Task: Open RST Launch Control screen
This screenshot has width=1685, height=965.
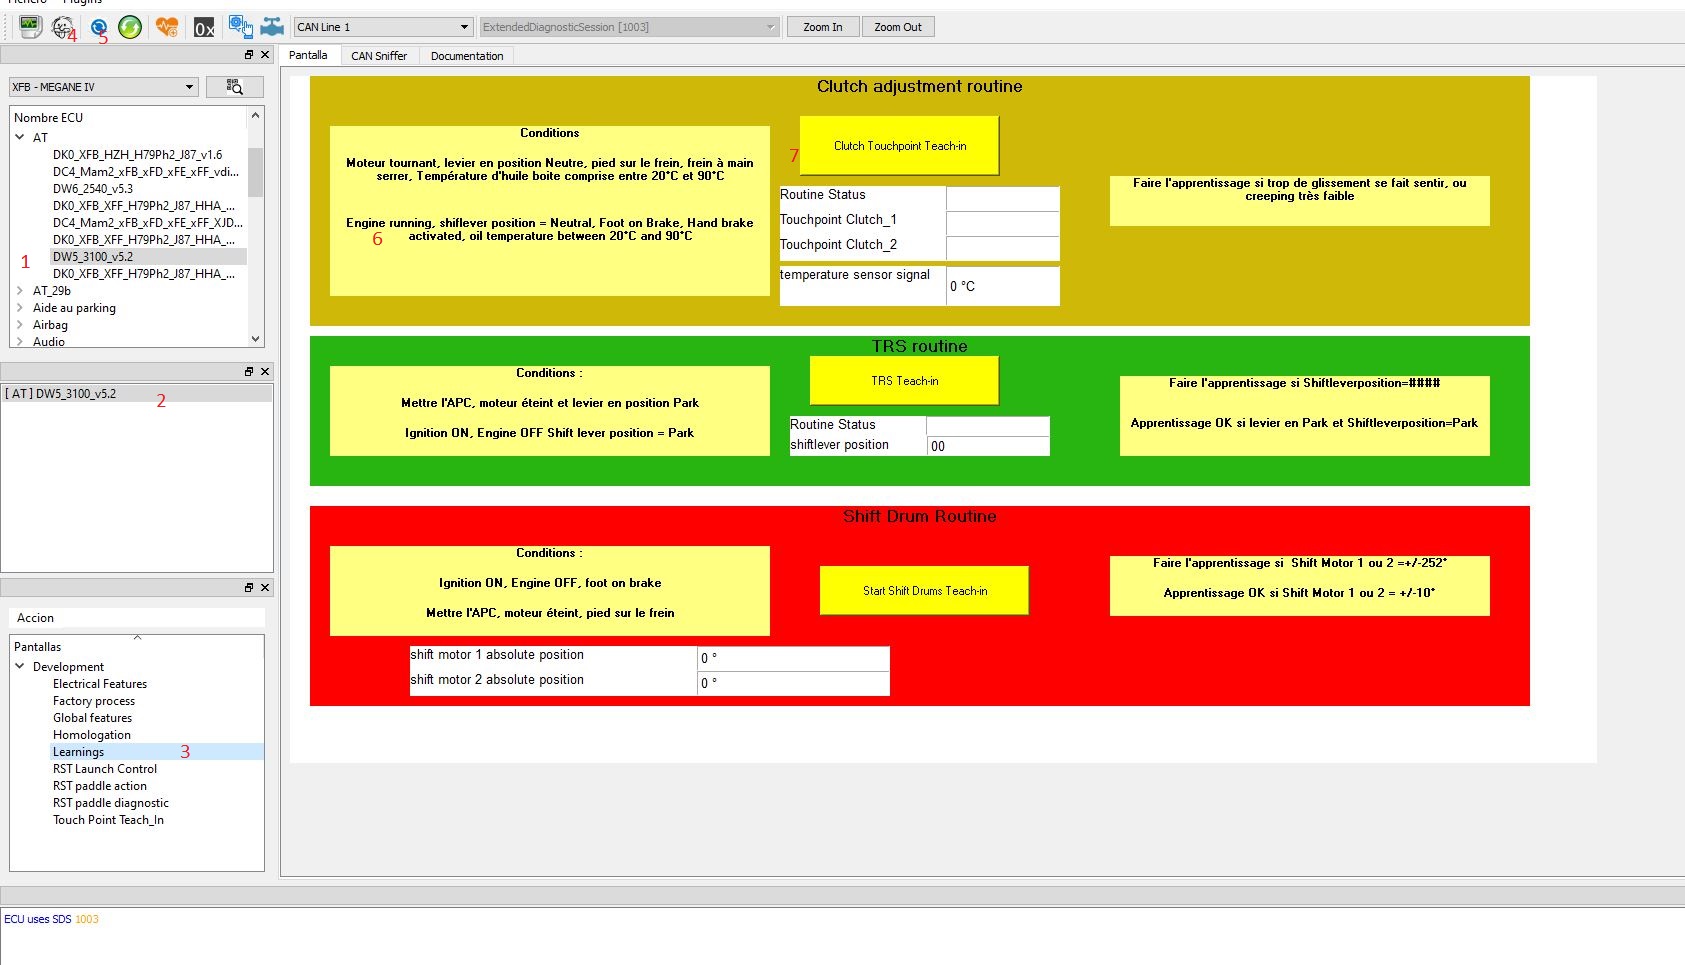Action: [x=105, y=769]
